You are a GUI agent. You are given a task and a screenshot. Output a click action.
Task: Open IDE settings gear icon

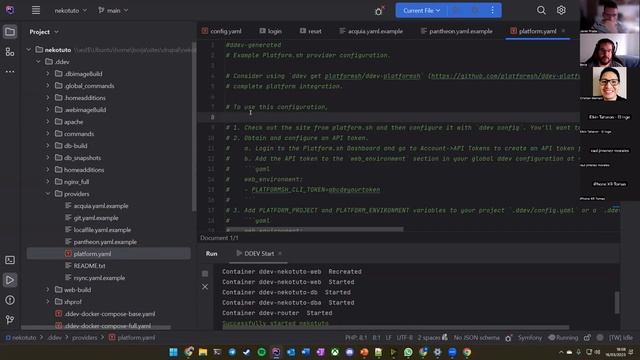click(x=561, y=10)
